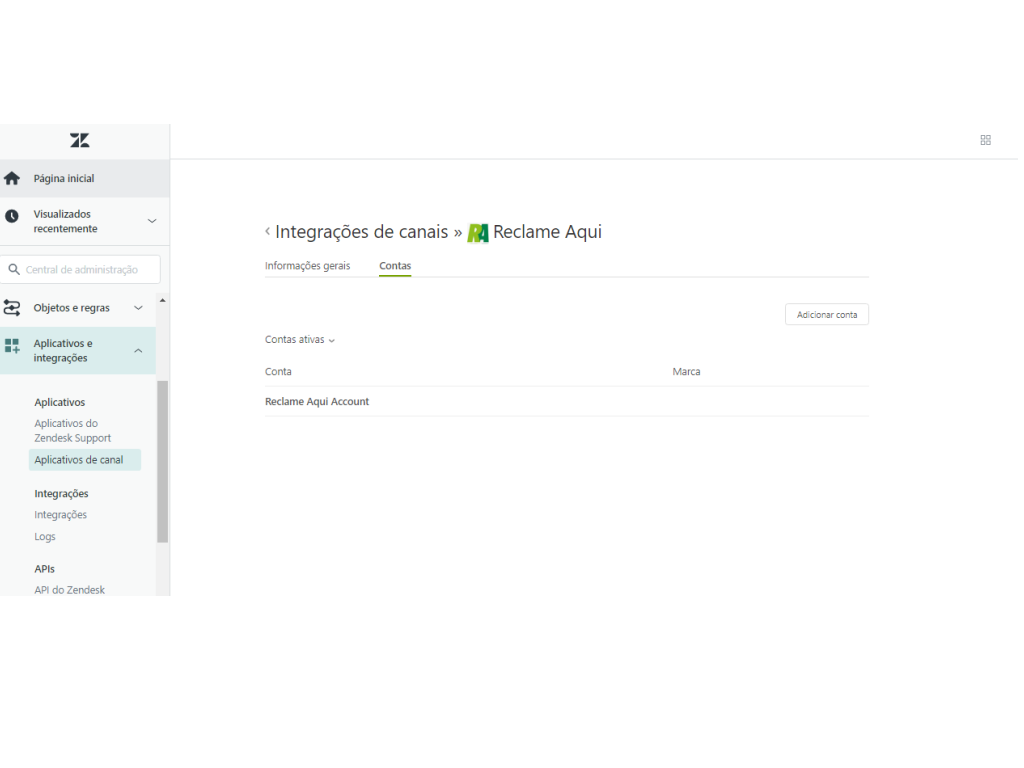The height and width of the screenshot is (768, 1024).
Task: Open the Reclame Aqui Account entry
Action: tap(317, 402)
